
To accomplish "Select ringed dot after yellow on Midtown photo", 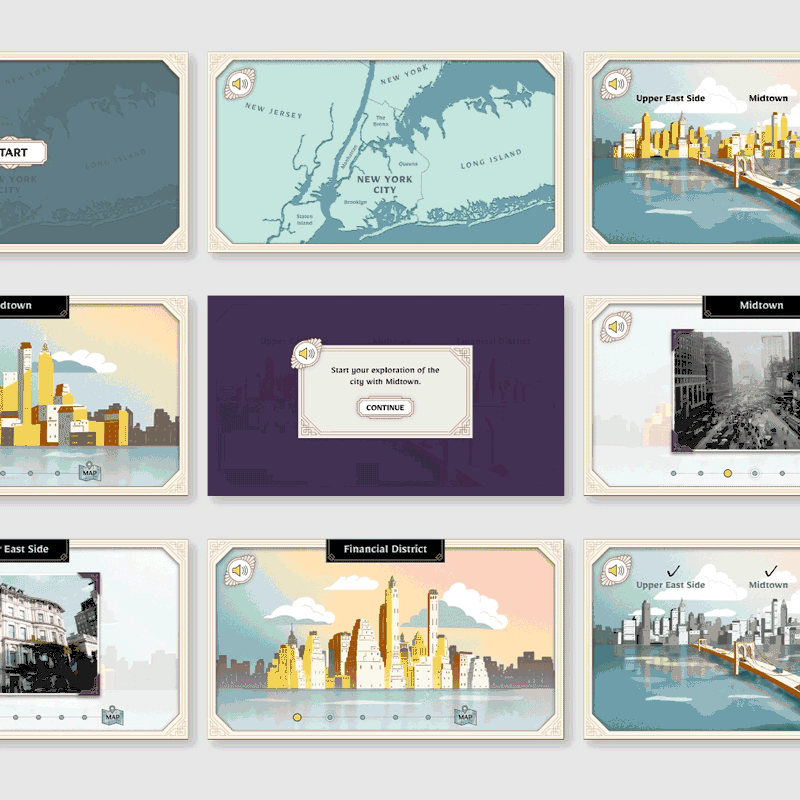I will tap(755, 473).
